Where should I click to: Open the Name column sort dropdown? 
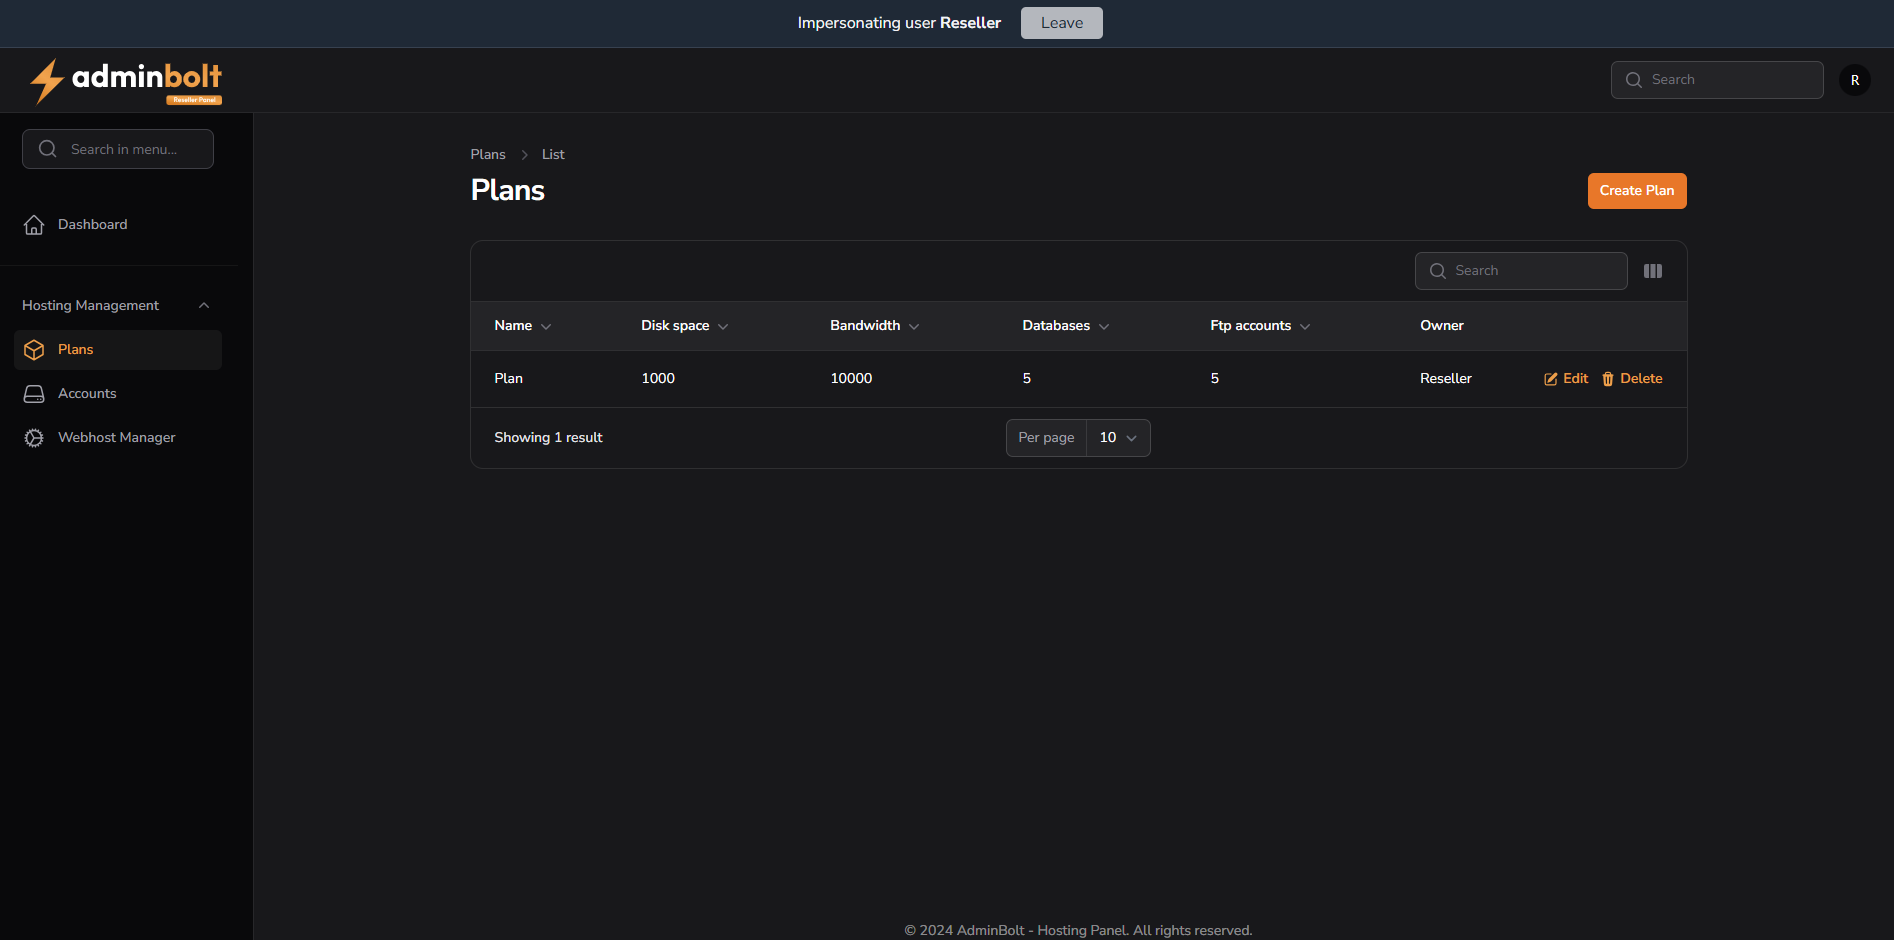(x=547, y=326)
